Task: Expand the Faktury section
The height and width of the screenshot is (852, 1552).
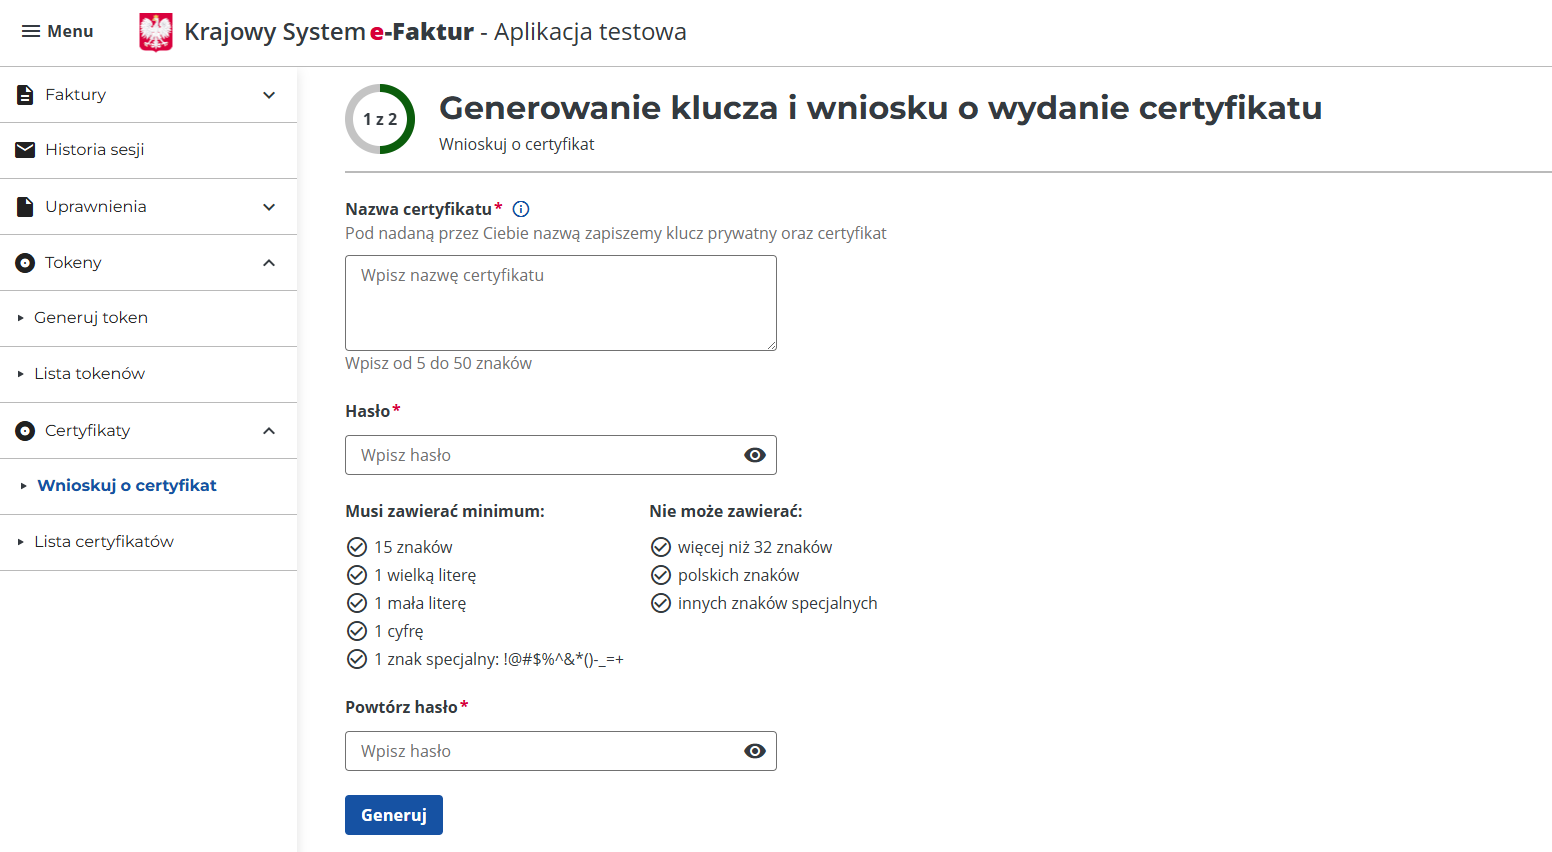Action: pos(268,94)
